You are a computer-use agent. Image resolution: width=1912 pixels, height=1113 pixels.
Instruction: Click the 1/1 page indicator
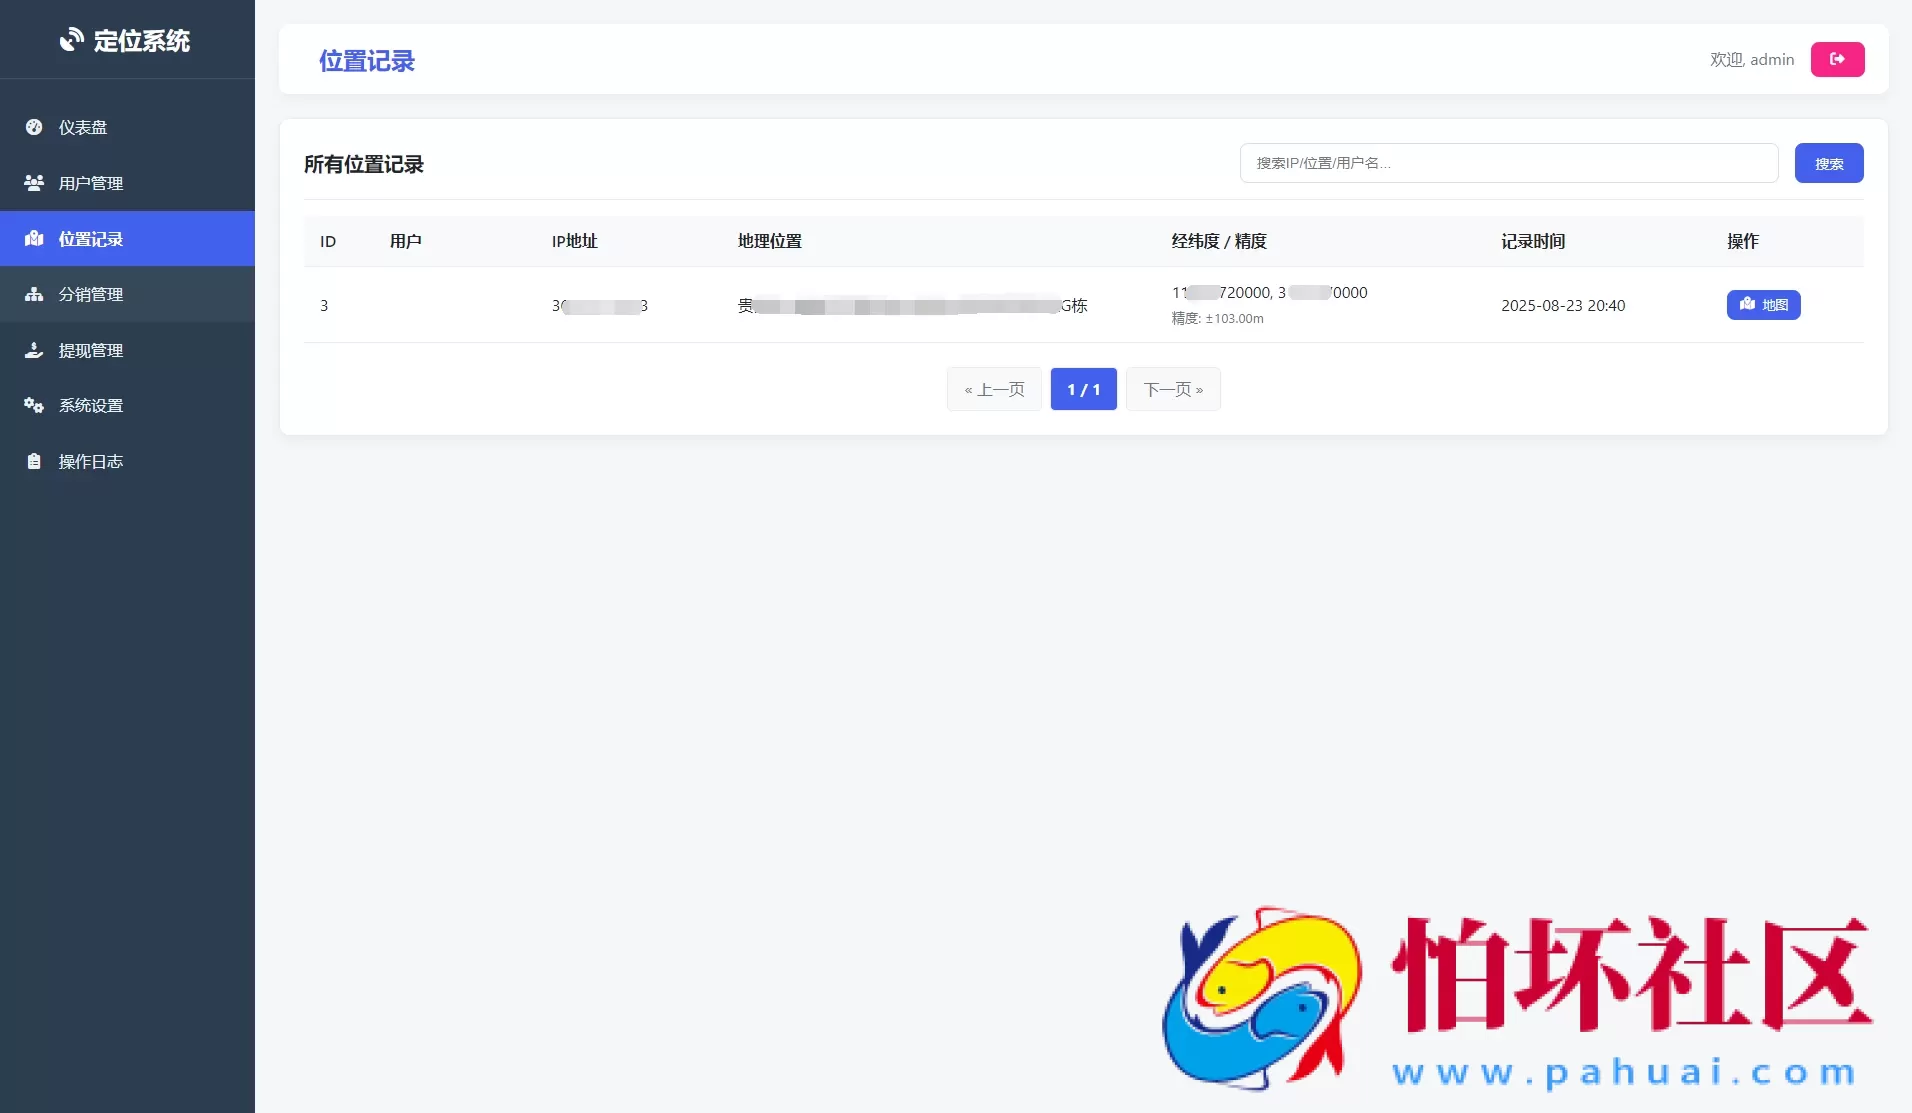1083,389
